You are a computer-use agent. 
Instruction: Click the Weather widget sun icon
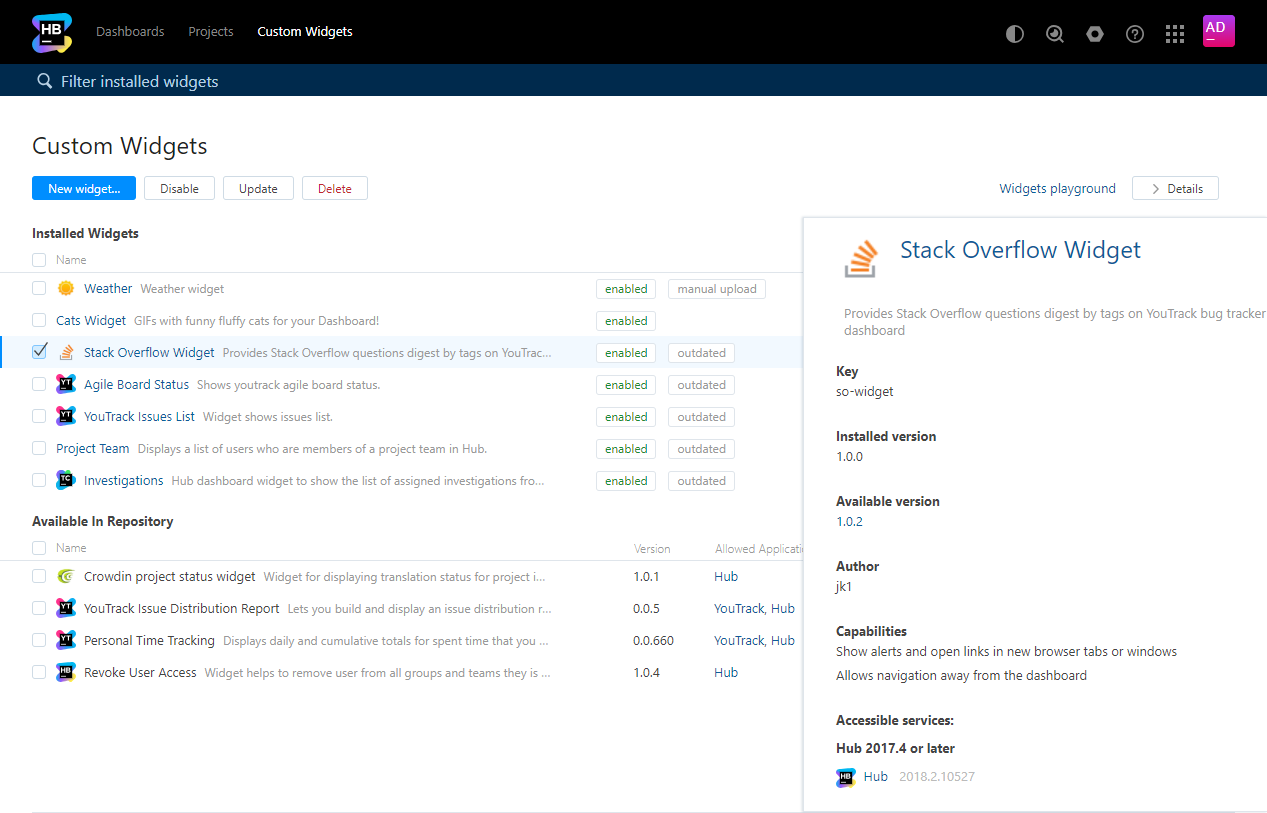pyautogui.click(x=66, y=288)
